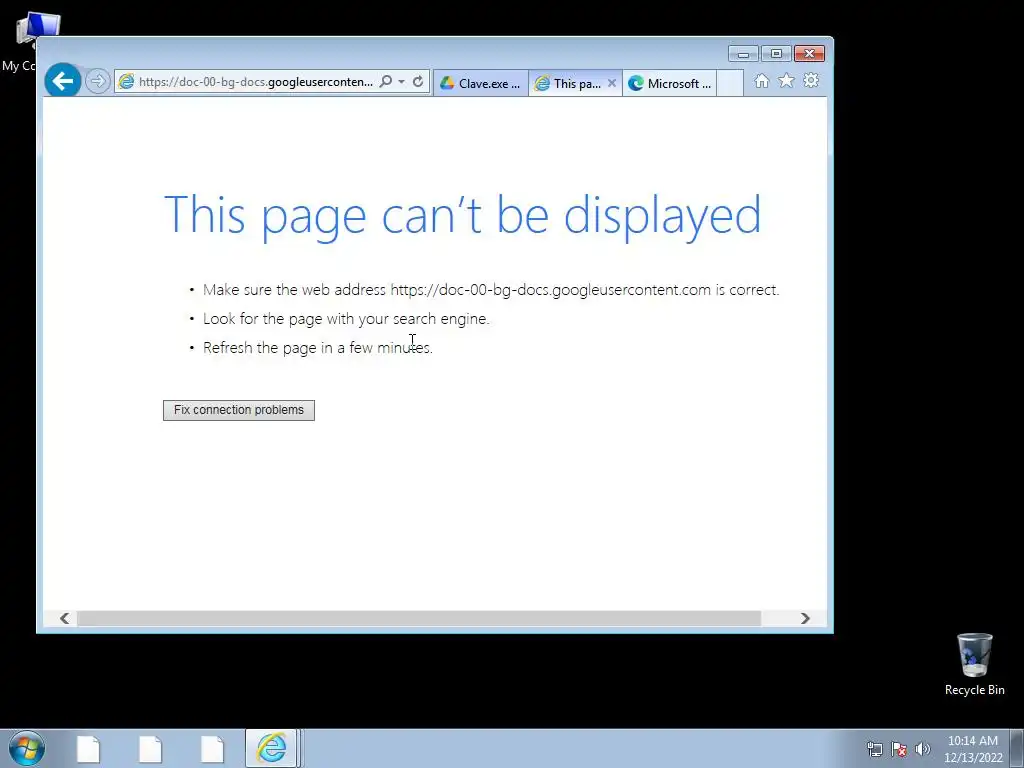The image size is (1024, 768).
Task: Click the horizontal scrollbar thumb
Action: 419,618
